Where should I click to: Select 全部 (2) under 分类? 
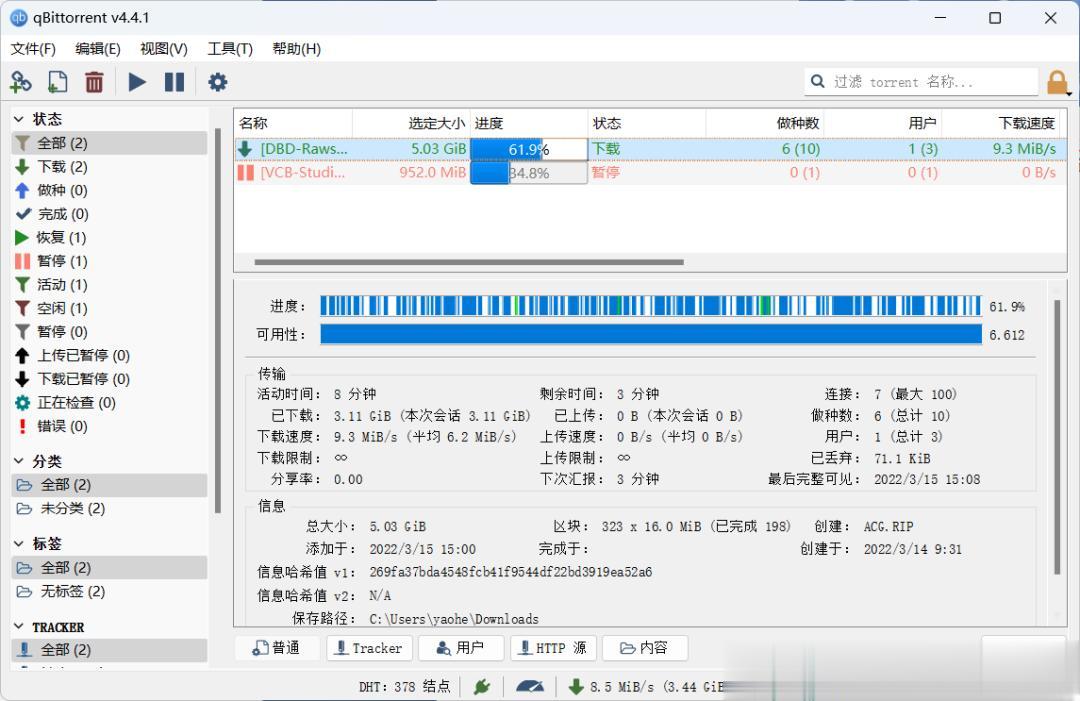click(x=110, y=485)
